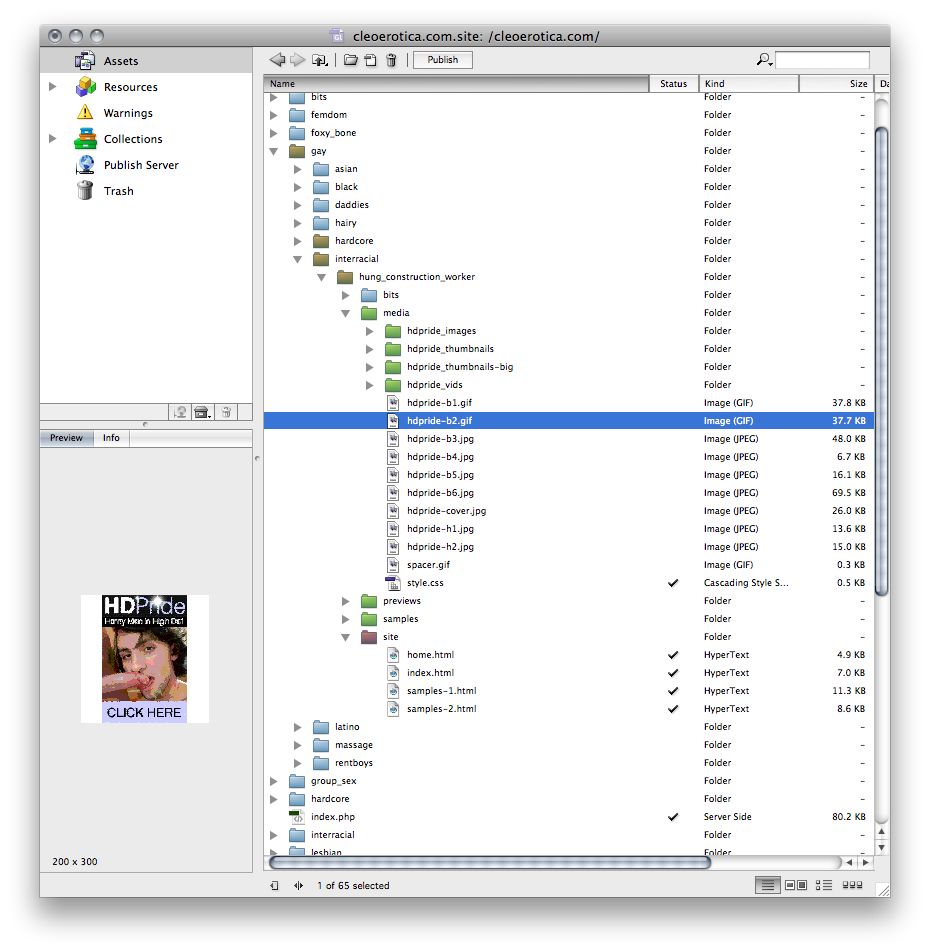Select Warnings in the sidebar

128,113
